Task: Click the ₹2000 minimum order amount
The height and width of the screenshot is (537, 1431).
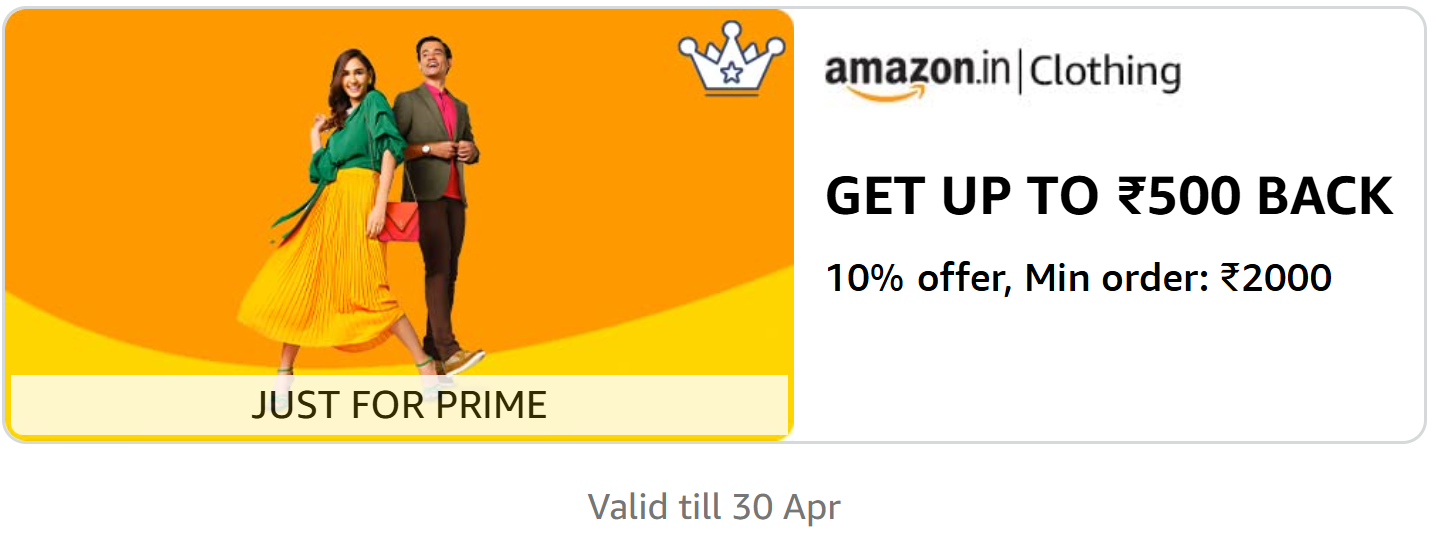Action: pyautogui.click(x=1276, y=277)
